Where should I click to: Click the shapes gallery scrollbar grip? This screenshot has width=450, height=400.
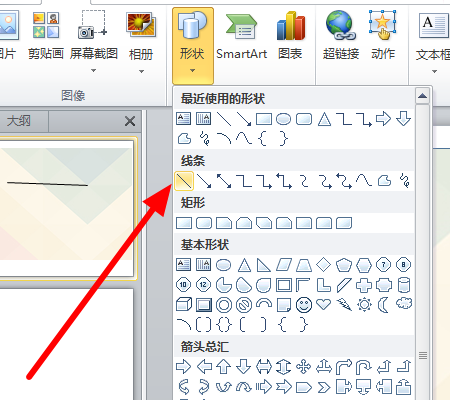pos(423,355)
